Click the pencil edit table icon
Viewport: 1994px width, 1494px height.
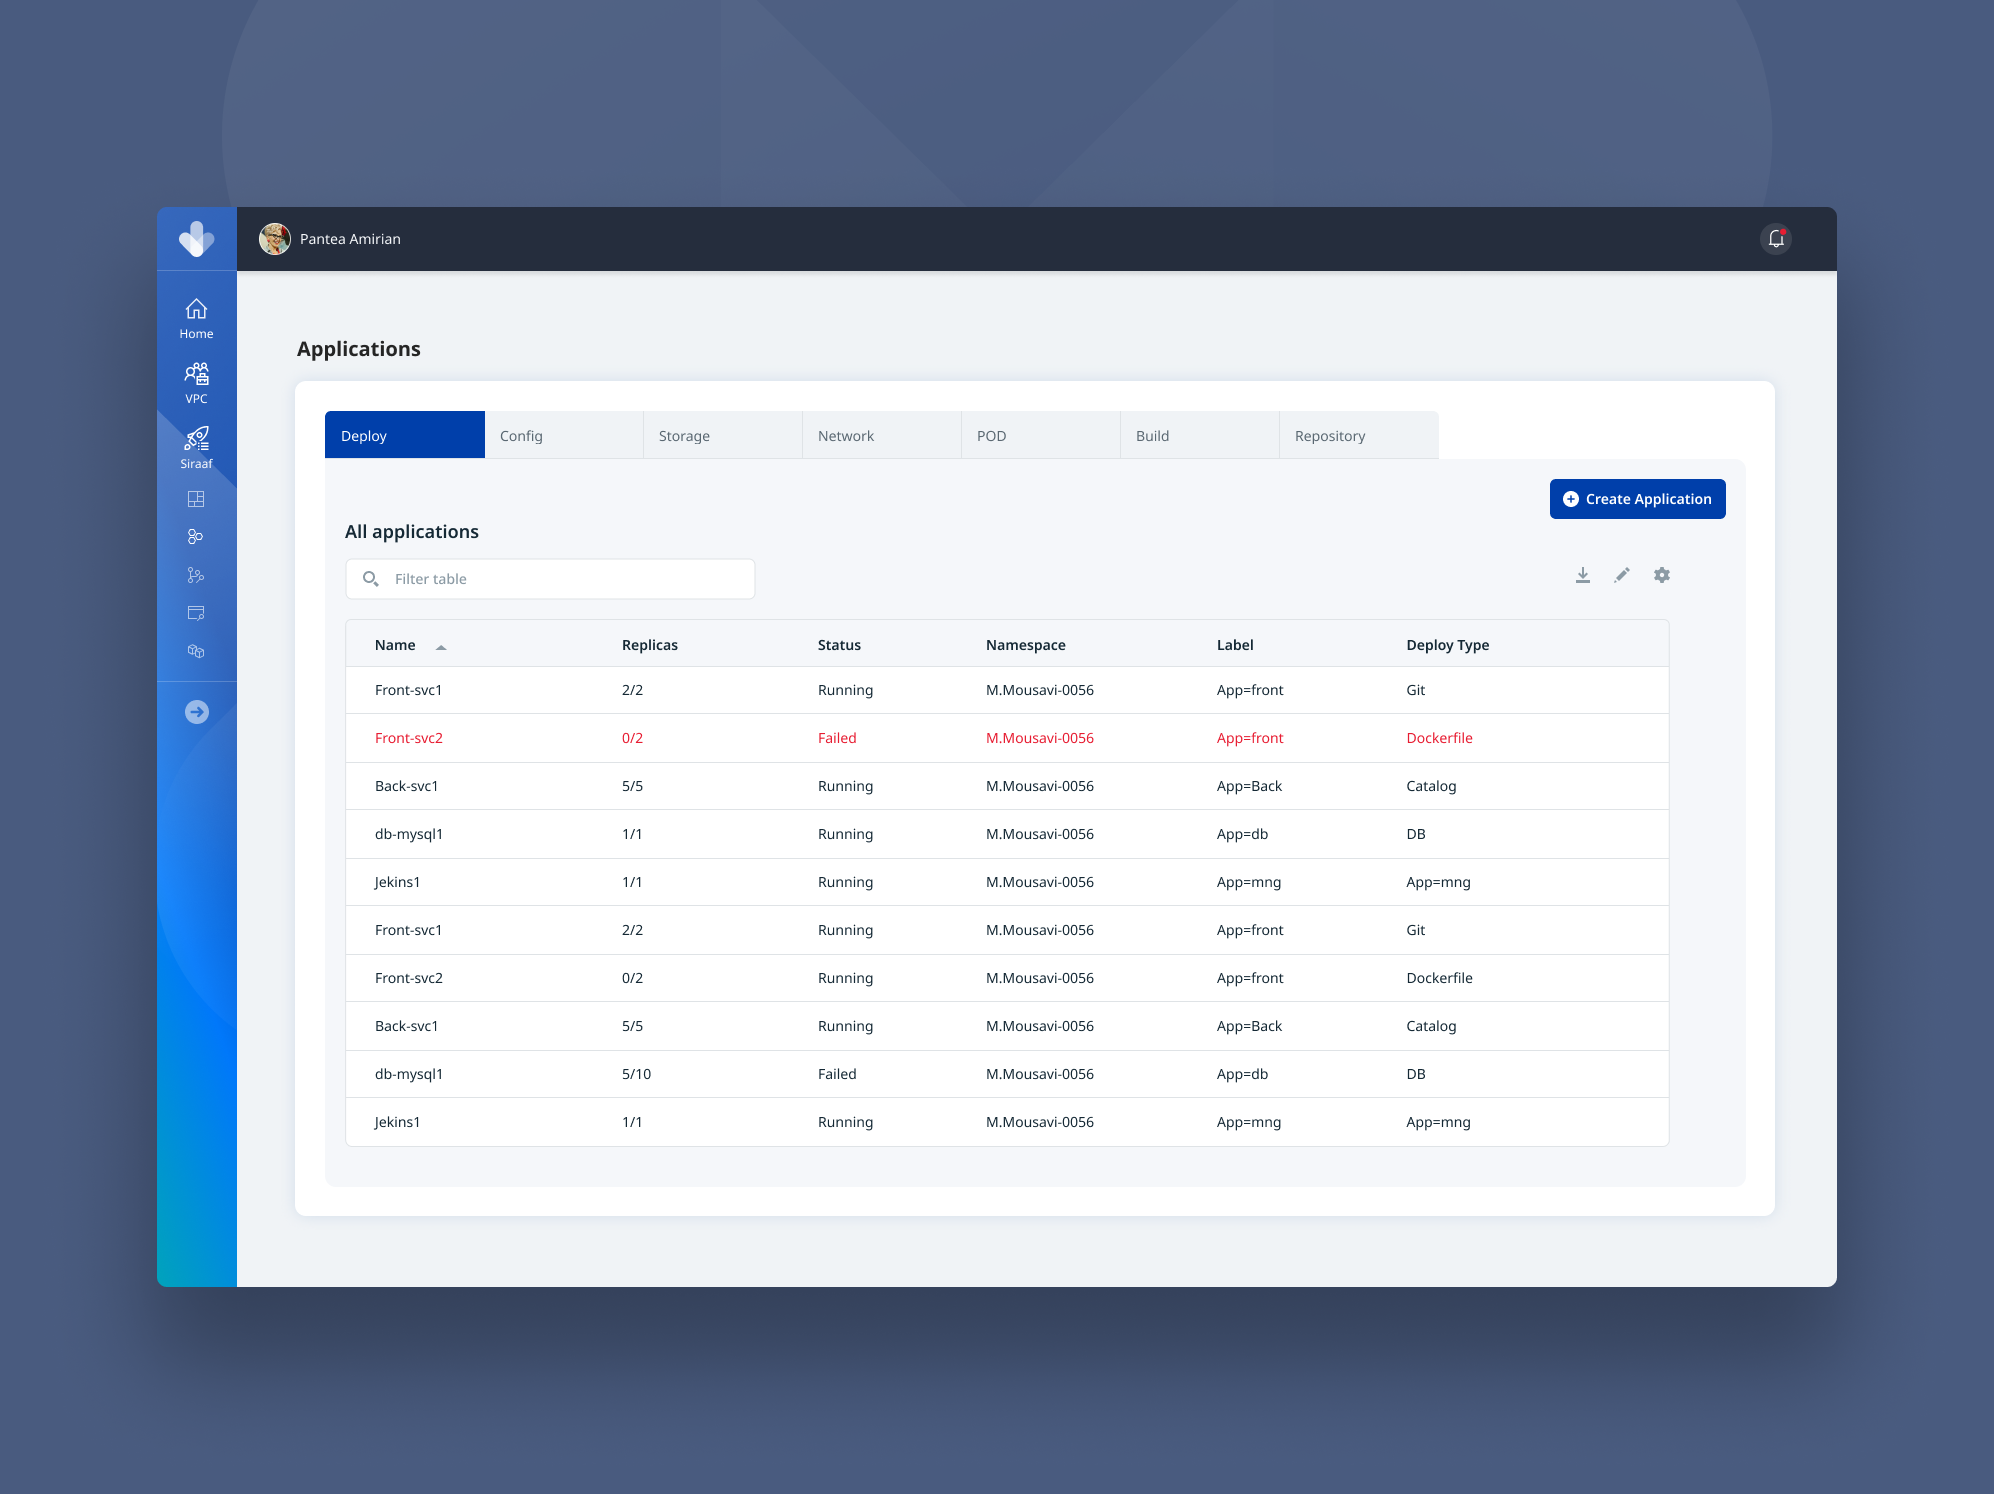click(x=1622, y=575)
